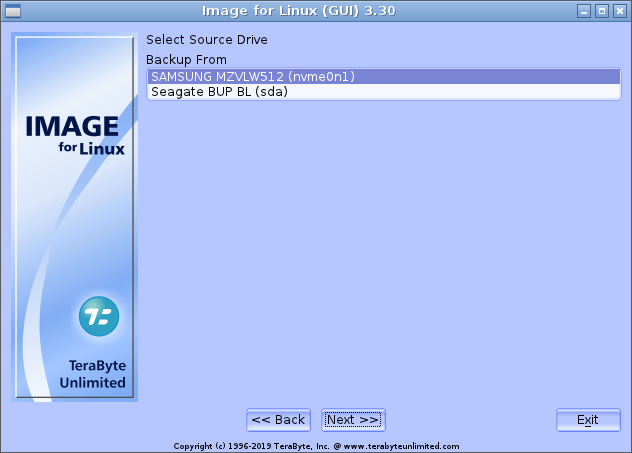
Task: Close the Image for Linux window
Action: point(620,11)
